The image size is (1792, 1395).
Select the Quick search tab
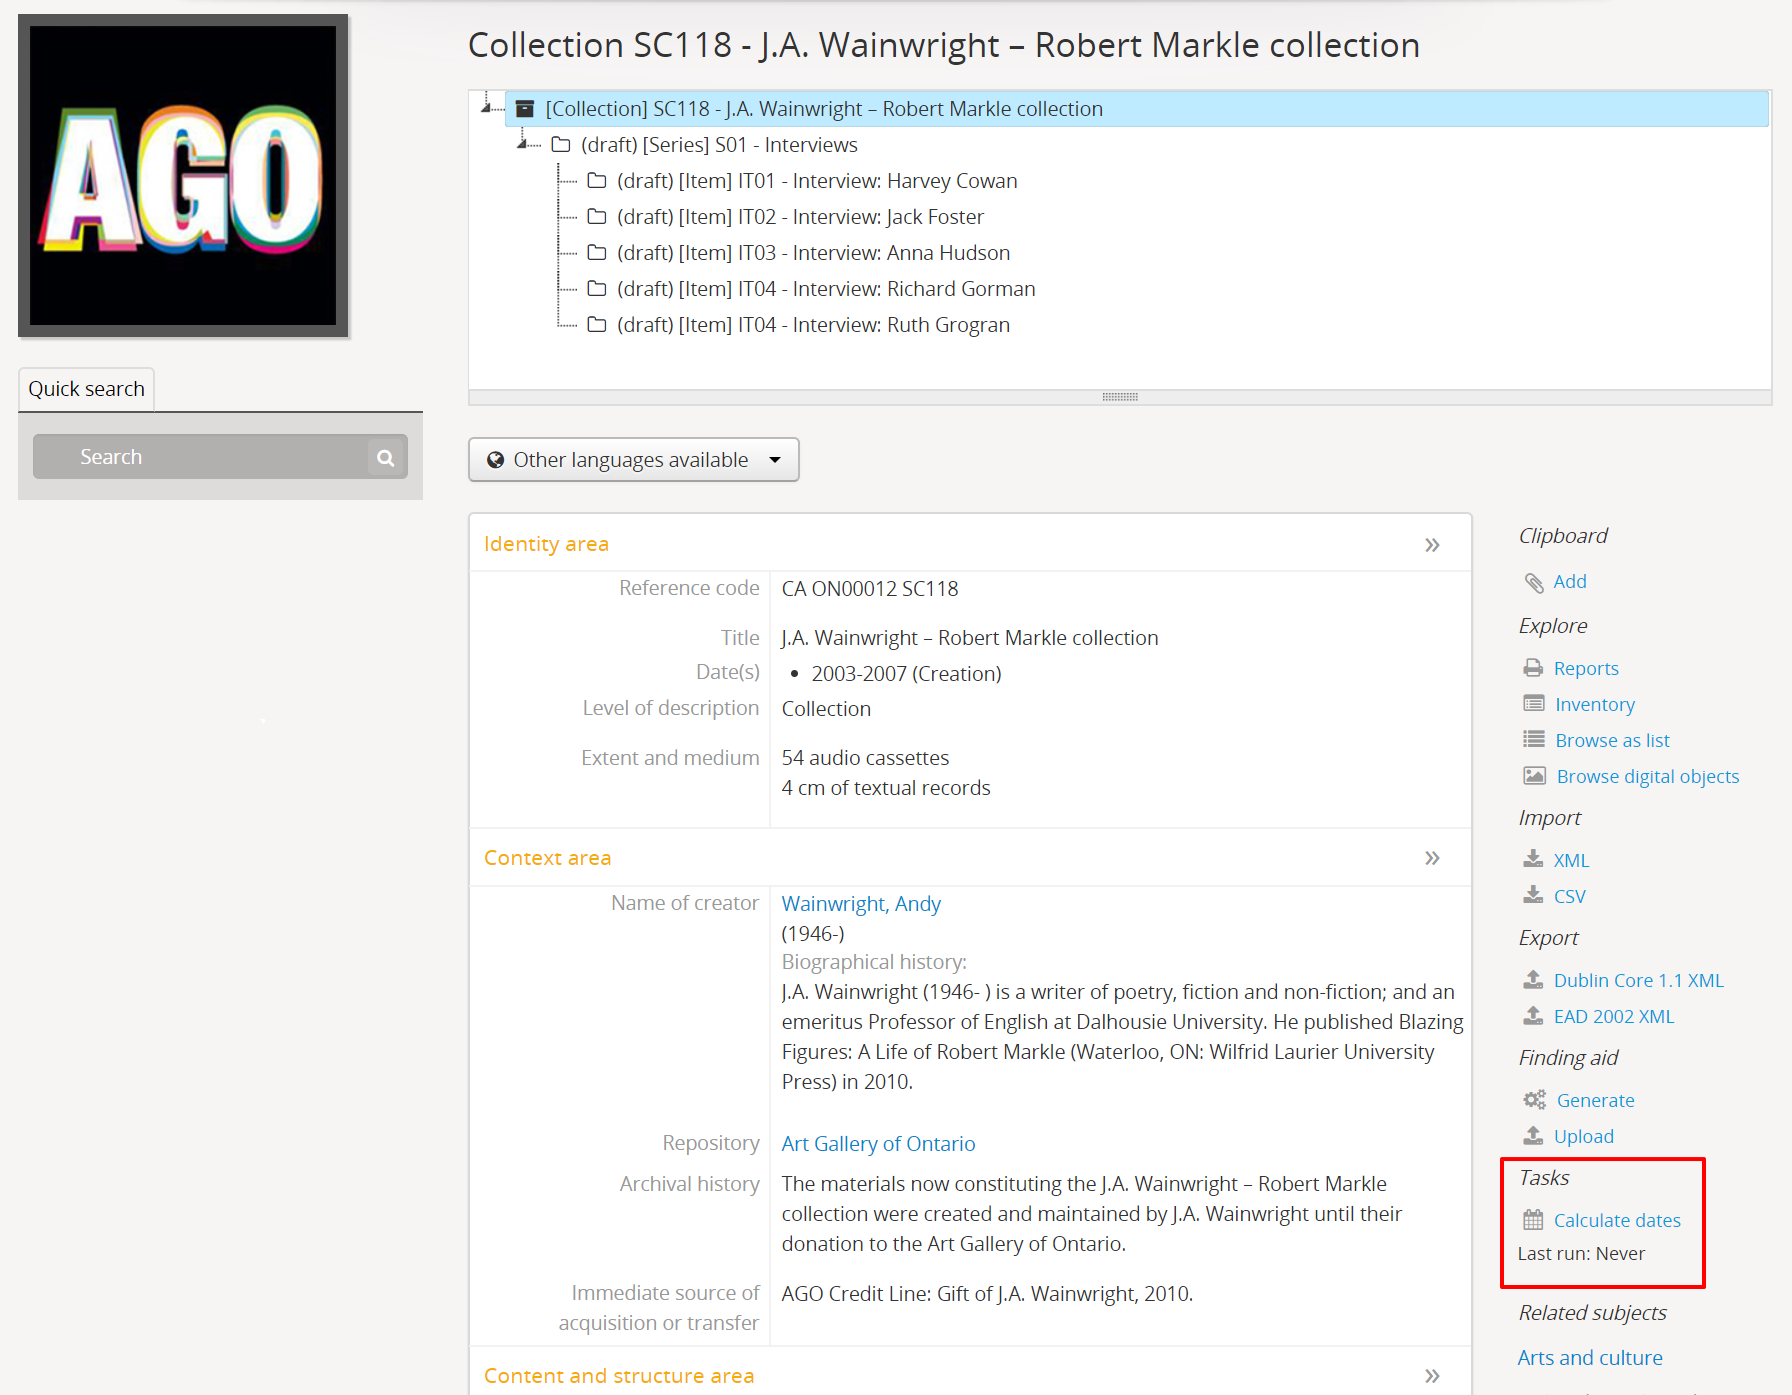87,389
